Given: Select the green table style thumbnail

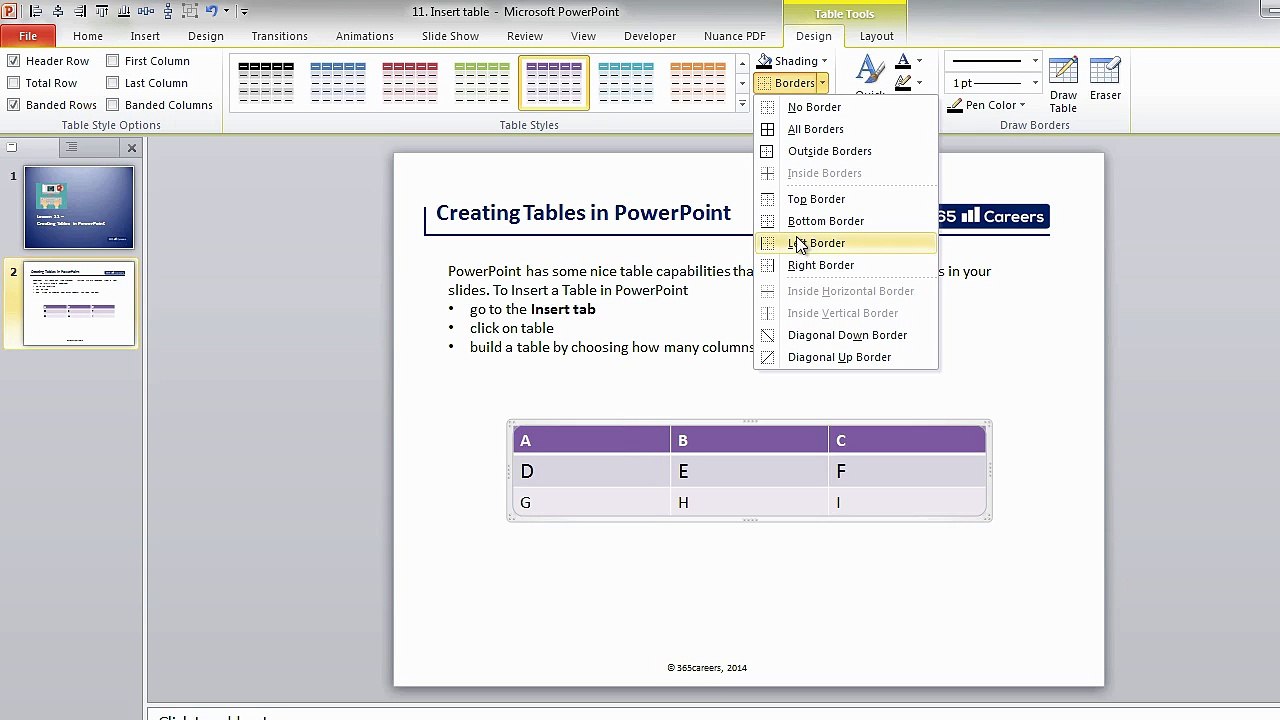Looking at the screenshot, I should 482,82.
